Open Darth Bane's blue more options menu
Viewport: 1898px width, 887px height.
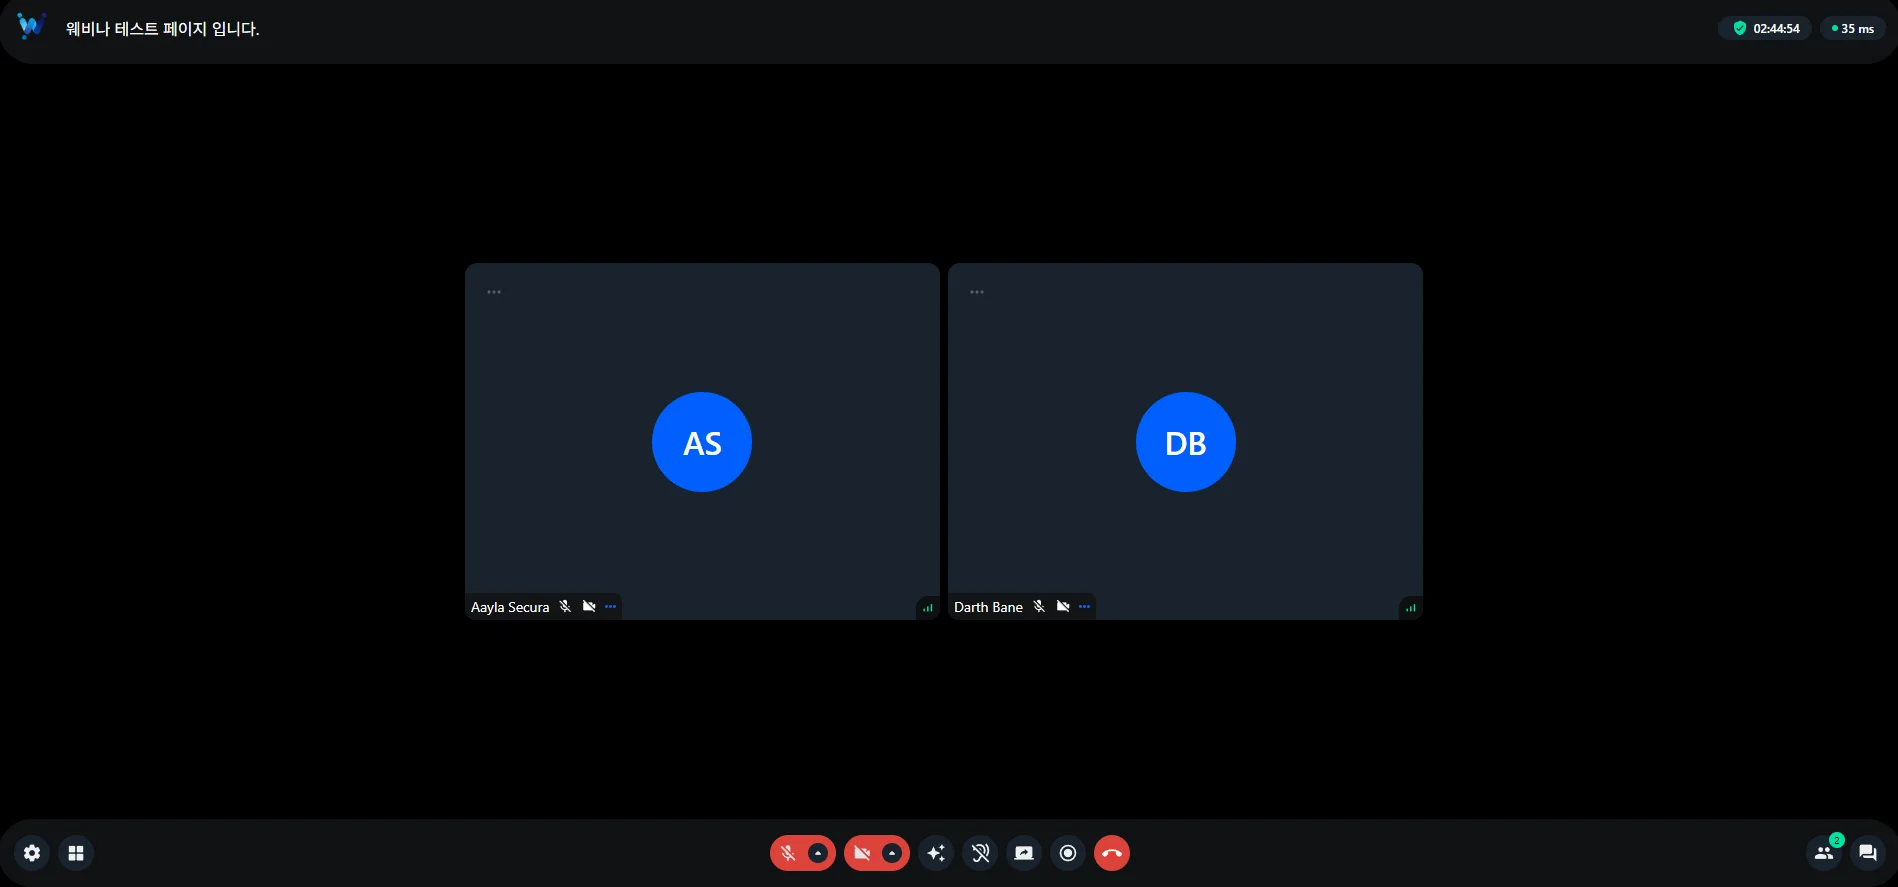click(x=1084, y=607)
